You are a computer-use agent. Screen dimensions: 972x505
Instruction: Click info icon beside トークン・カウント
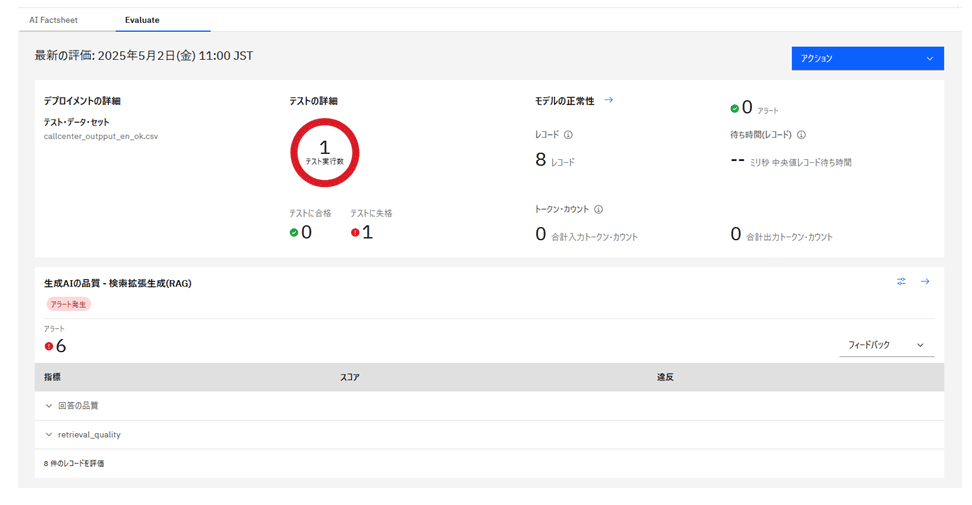tap(598, 210)
